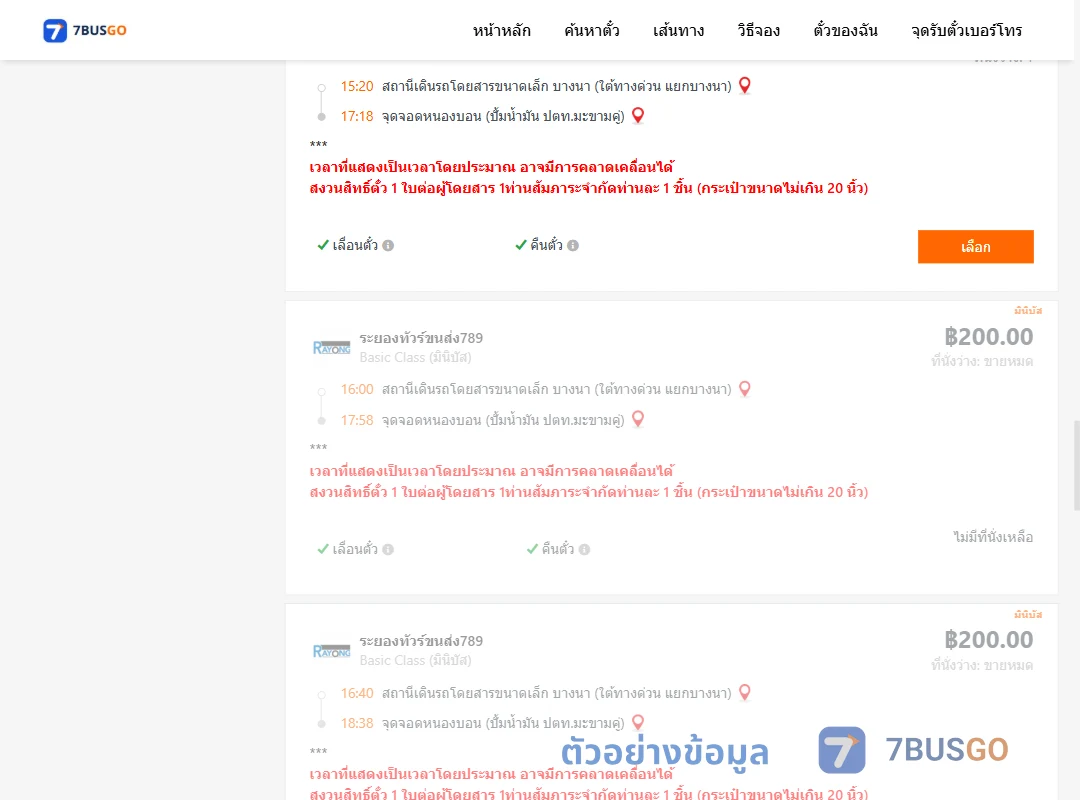Click the 7BUSGO logo in header
The image size is (1080, 800).
[85, 30]
